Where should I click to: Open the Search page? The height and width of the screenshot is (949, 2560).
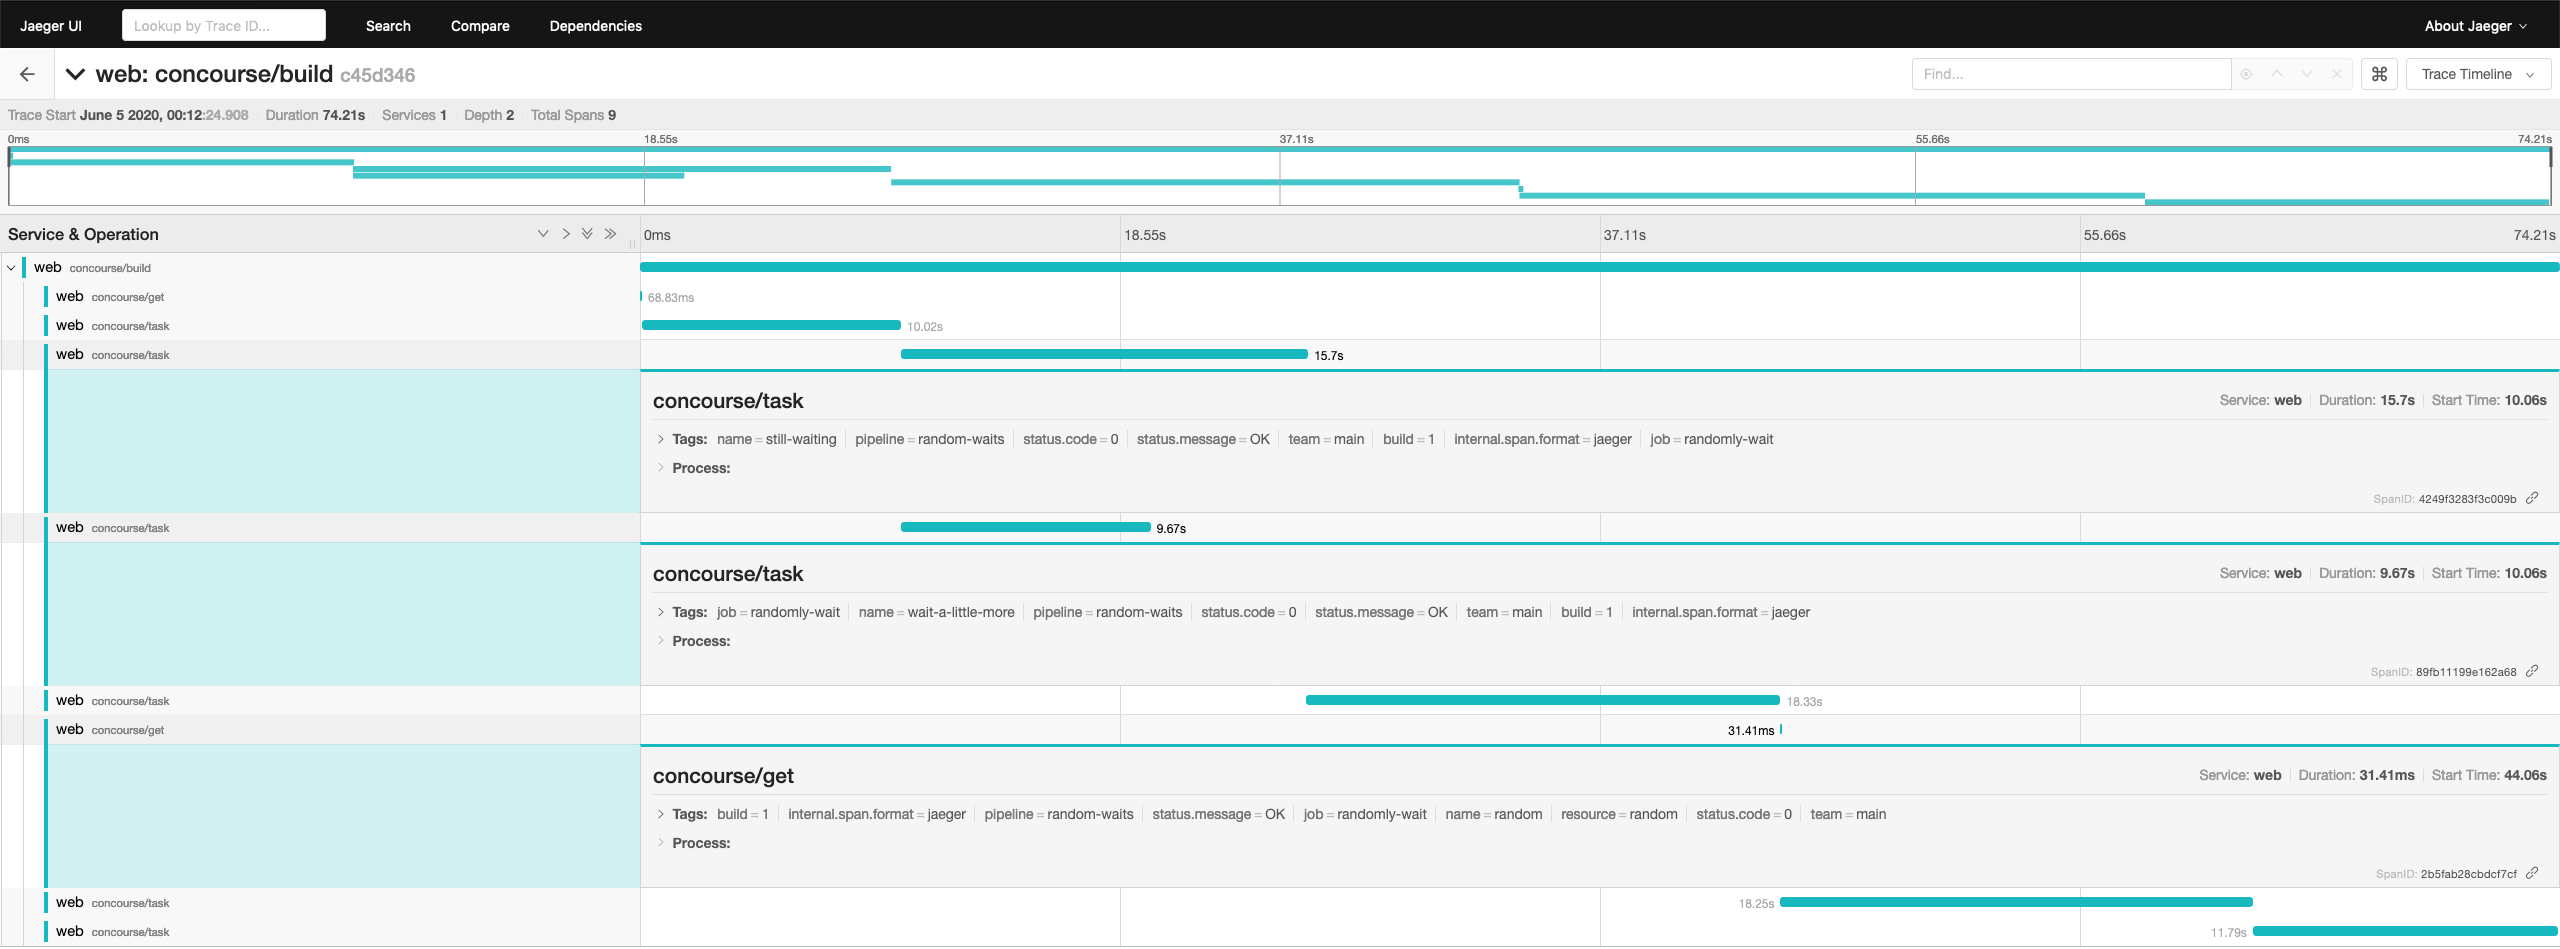pos(388,26)
